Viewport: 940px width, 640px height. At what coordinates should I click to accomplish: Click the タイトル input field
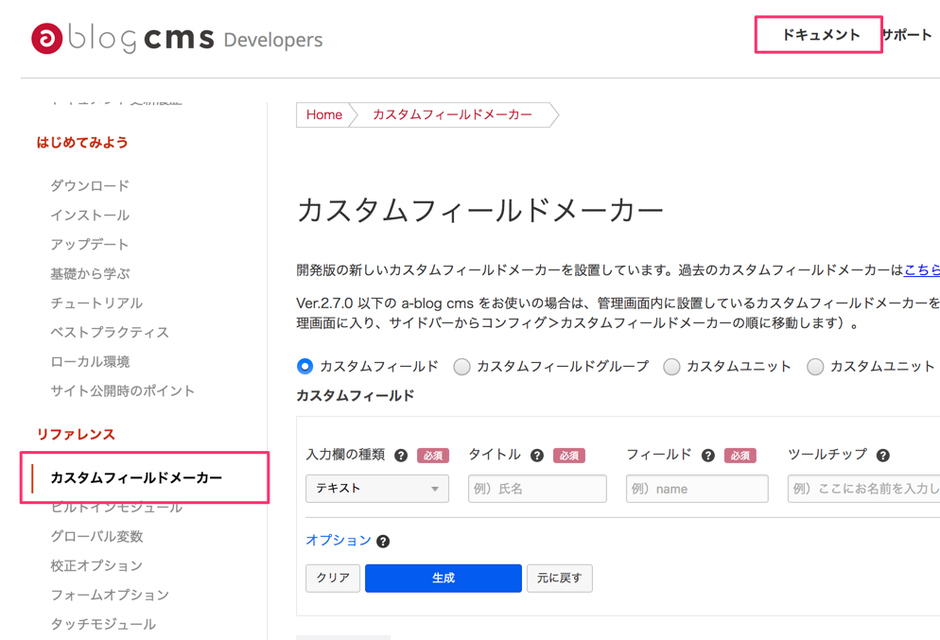(537, 488)
